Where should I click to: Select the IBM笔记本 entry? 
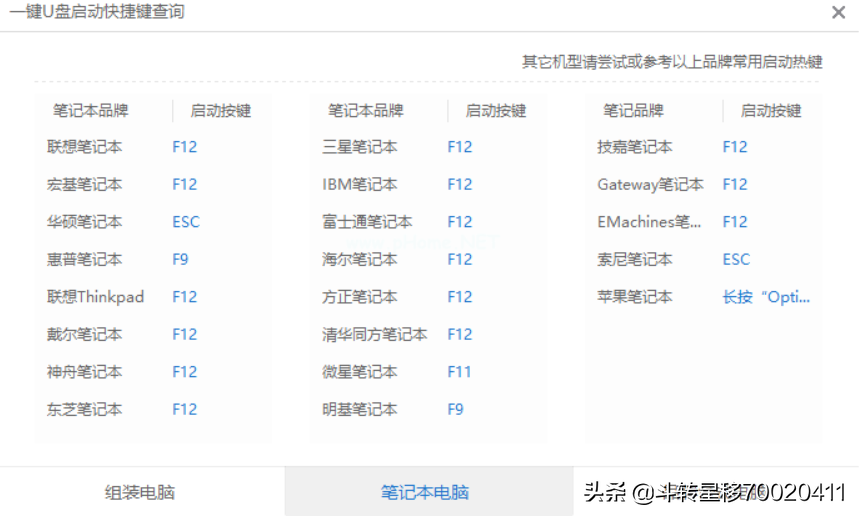pos(360,184)
